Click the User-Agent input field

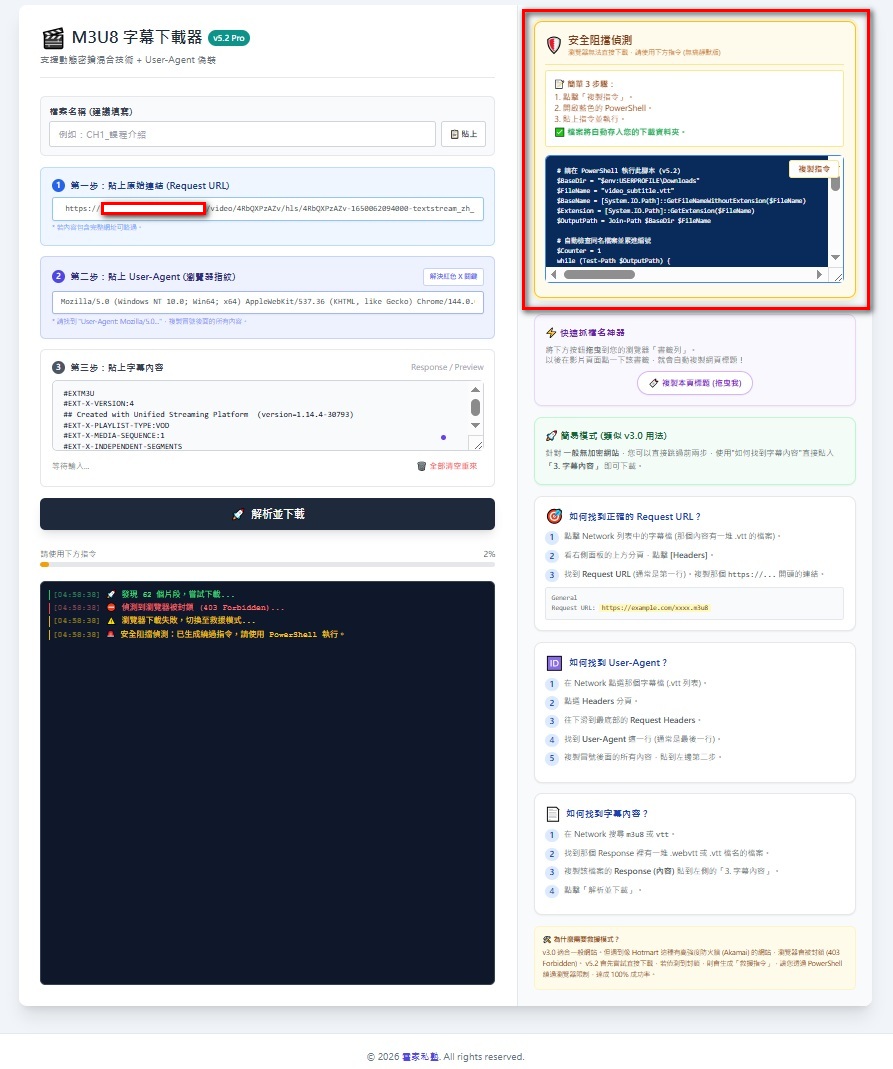tap(268, 303)
